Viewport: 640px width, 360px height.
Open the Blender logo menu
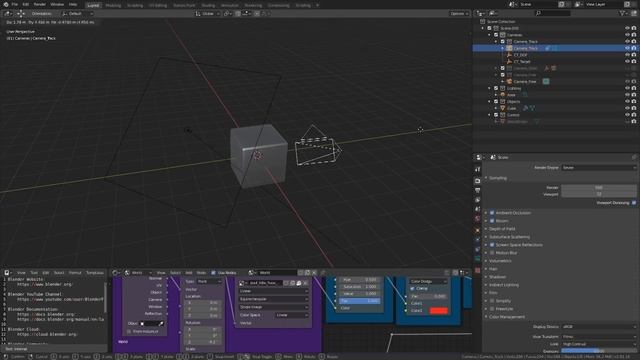(6, 4)
